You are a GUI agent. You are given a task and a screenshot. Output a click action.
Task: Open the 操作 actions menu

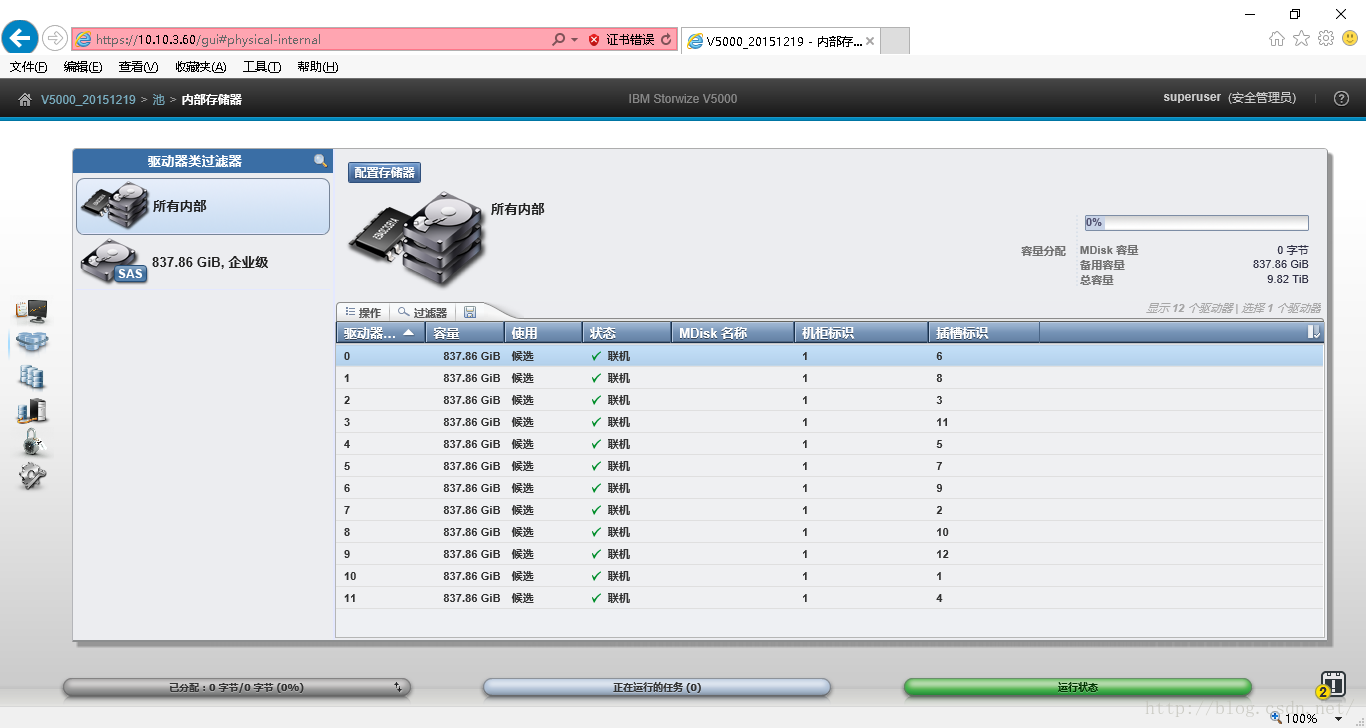click(362, 312)
